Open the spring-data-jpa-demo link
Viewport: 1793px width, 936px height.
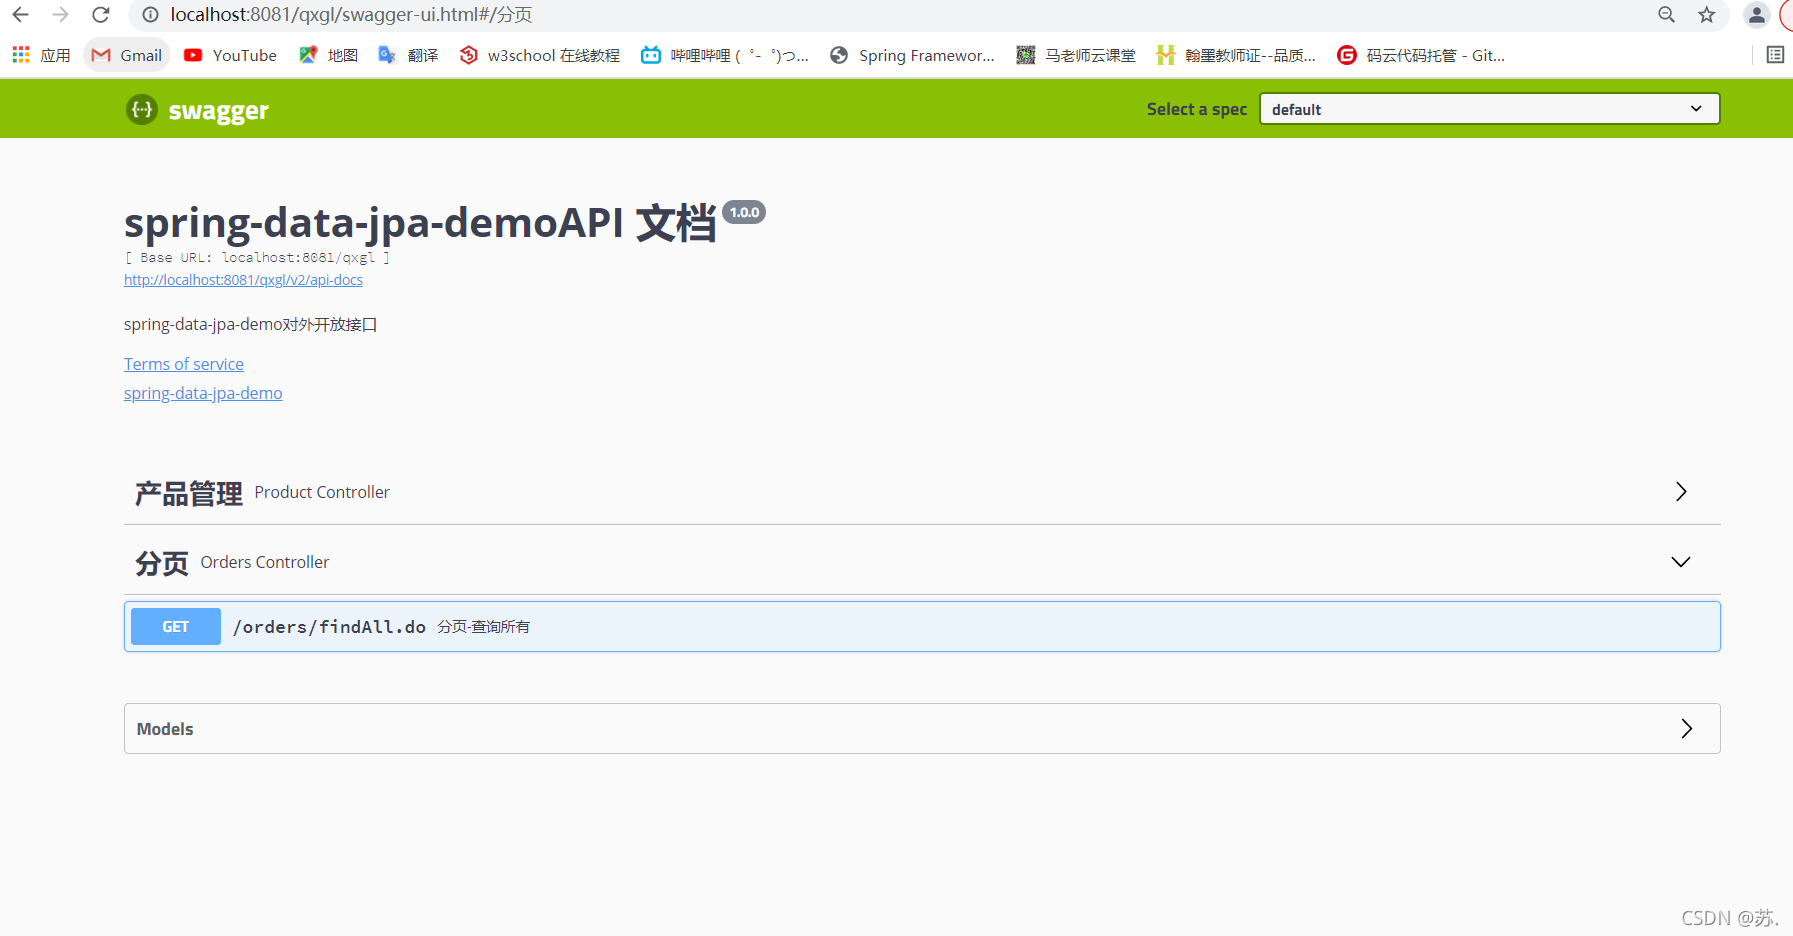(x=203, y=393)
